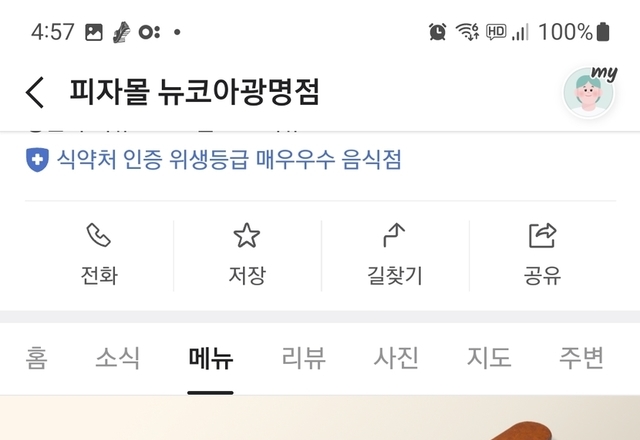The image size is (640, 440).
Task: Tap the directions arrow icon
Action: click(394, 235)
